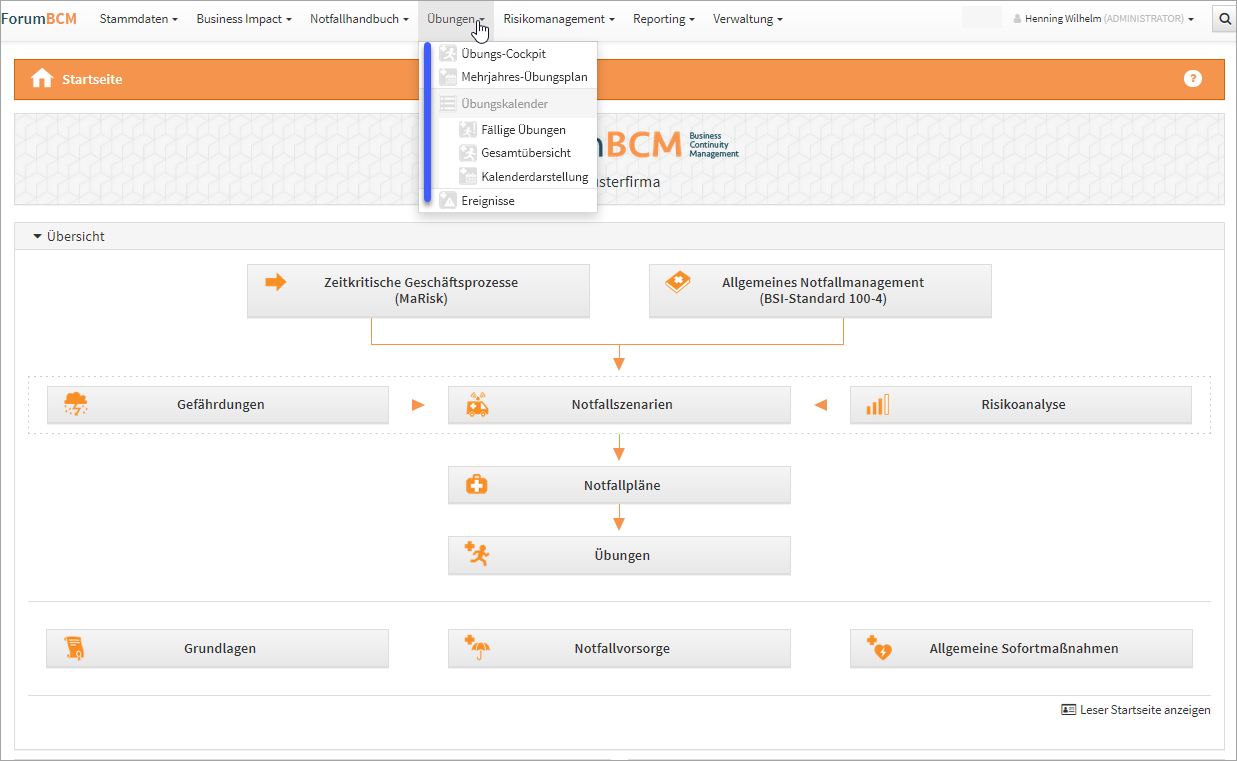Viewport: 1237px width, 761px height.
Task: Click the user icon beside Henning Wilhelm
Action: (1018, 19)
